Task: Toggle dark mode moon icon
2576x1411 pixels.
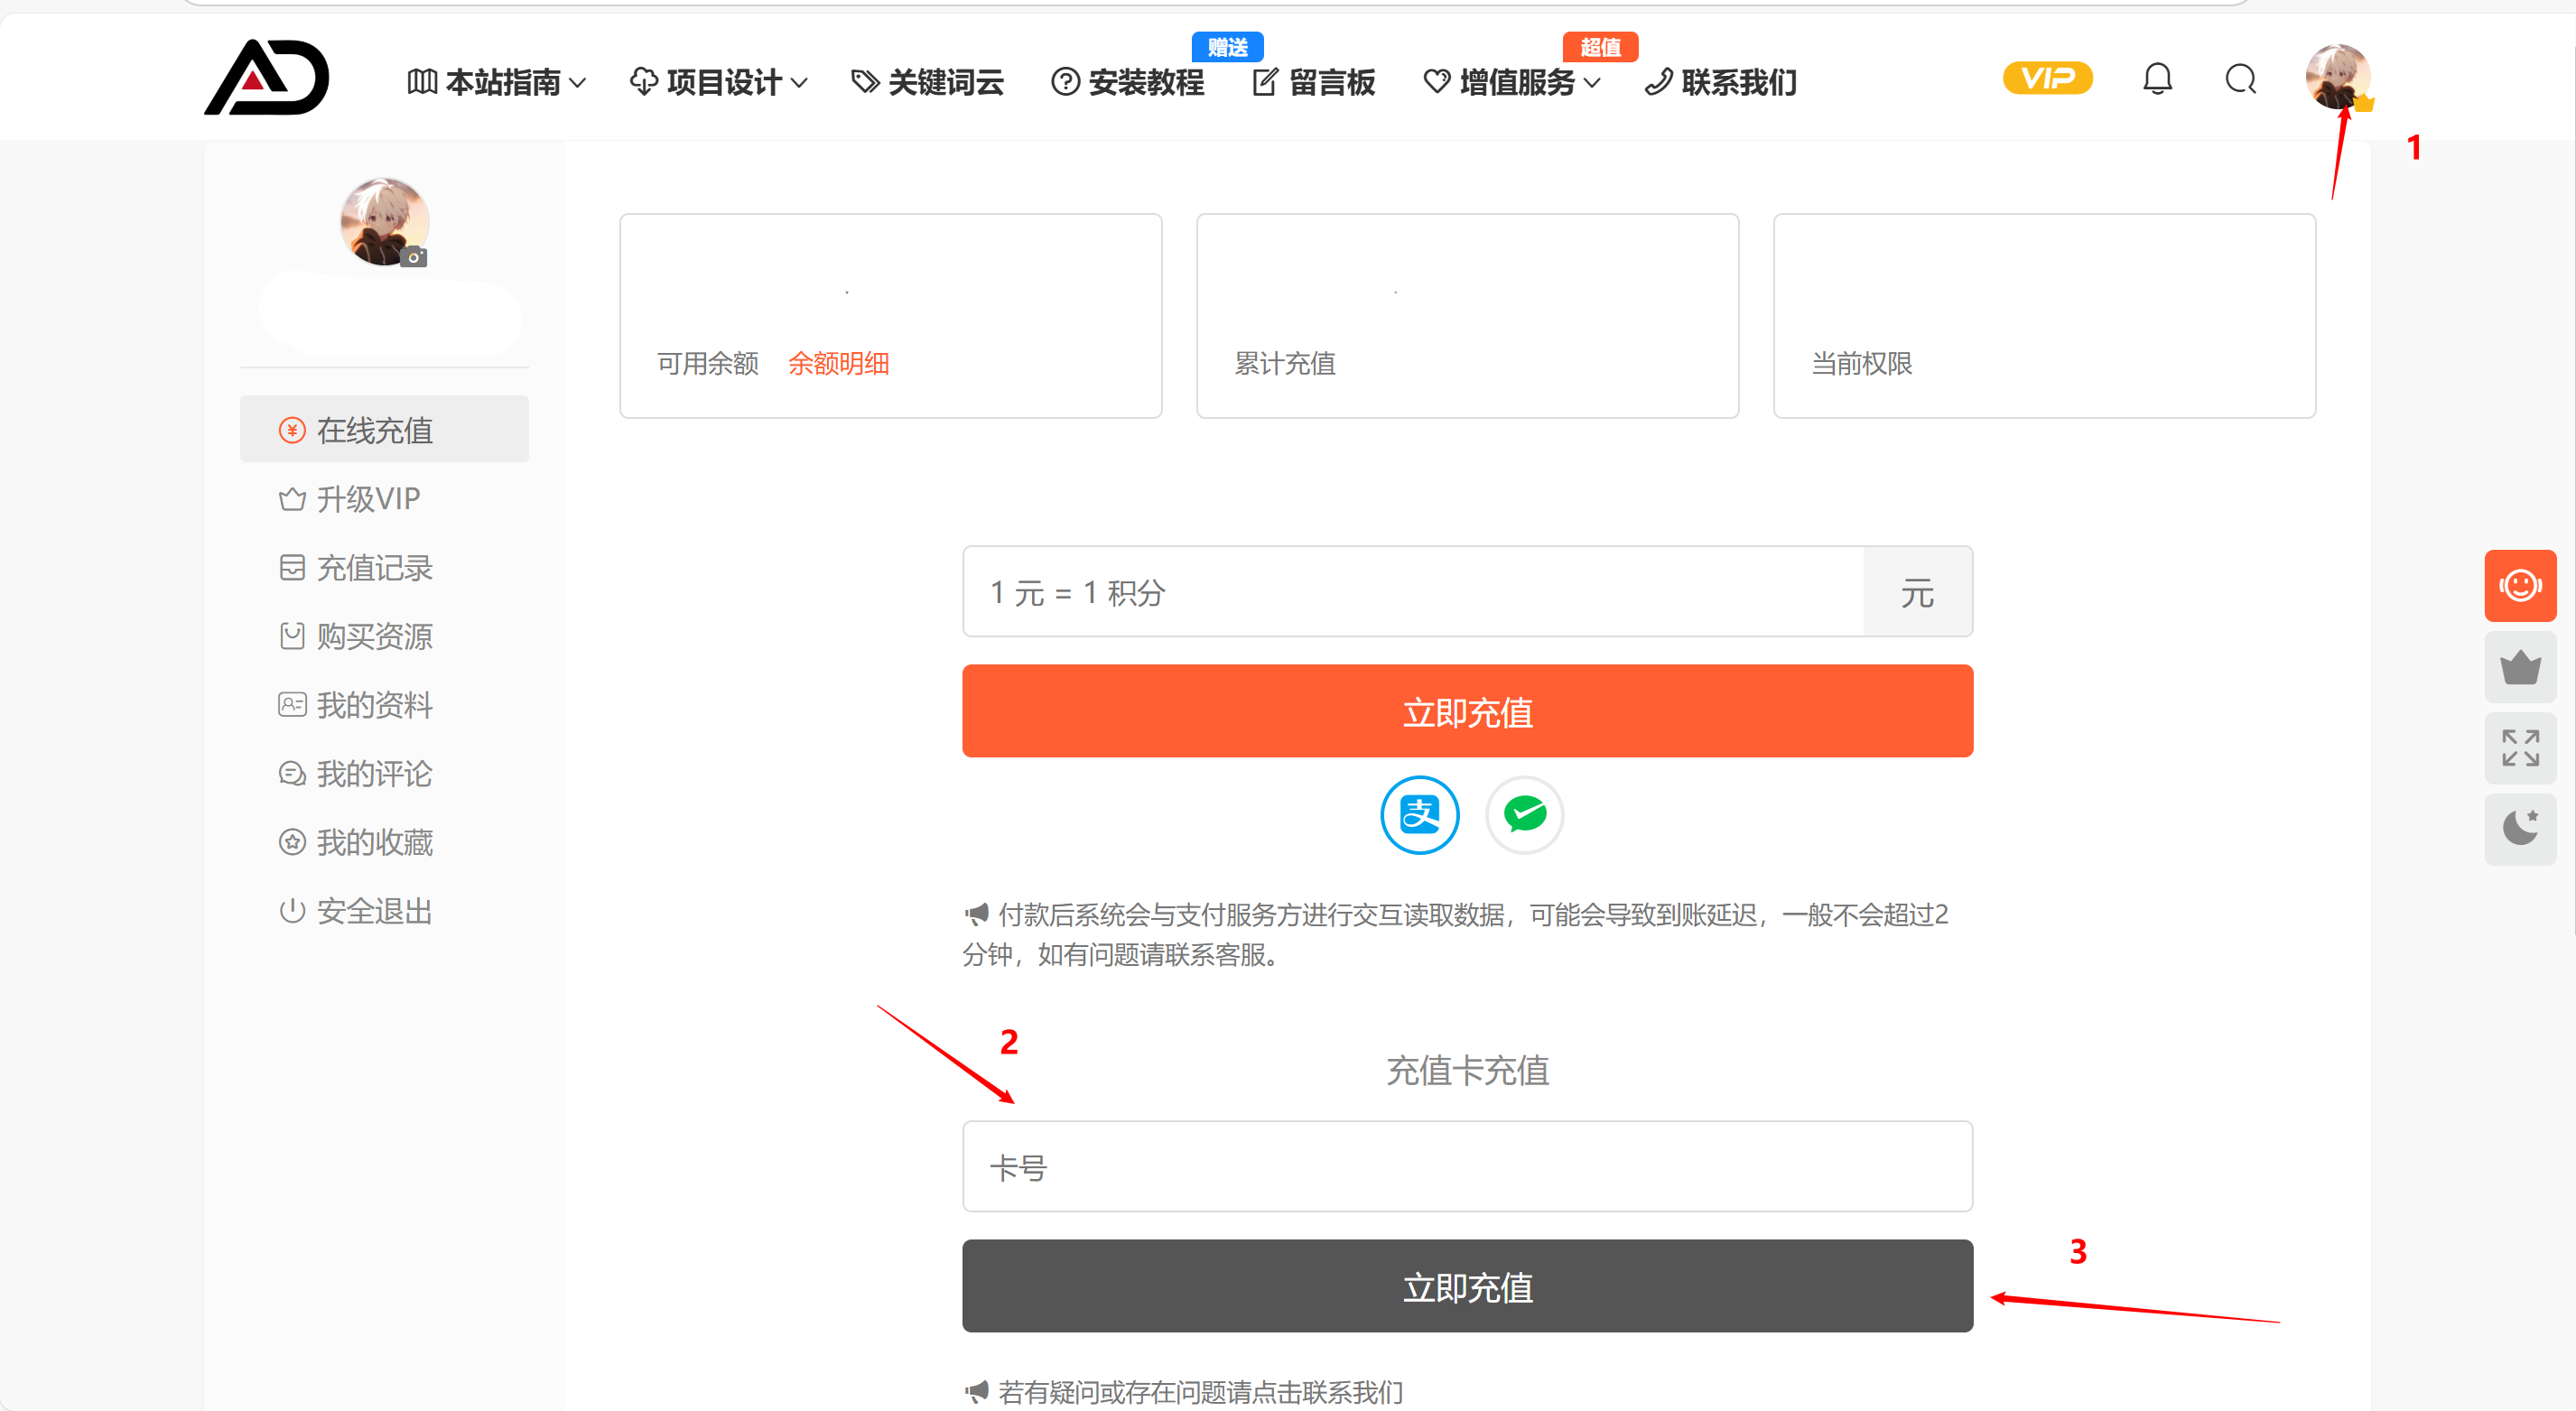Action: pos(2519,828)
